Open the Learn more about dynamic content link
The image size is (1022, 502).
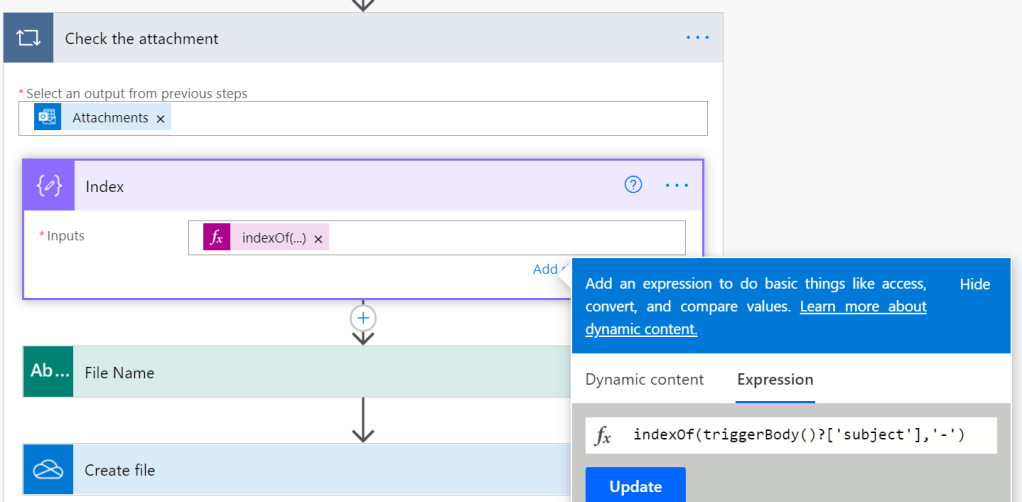pos(756,318)
